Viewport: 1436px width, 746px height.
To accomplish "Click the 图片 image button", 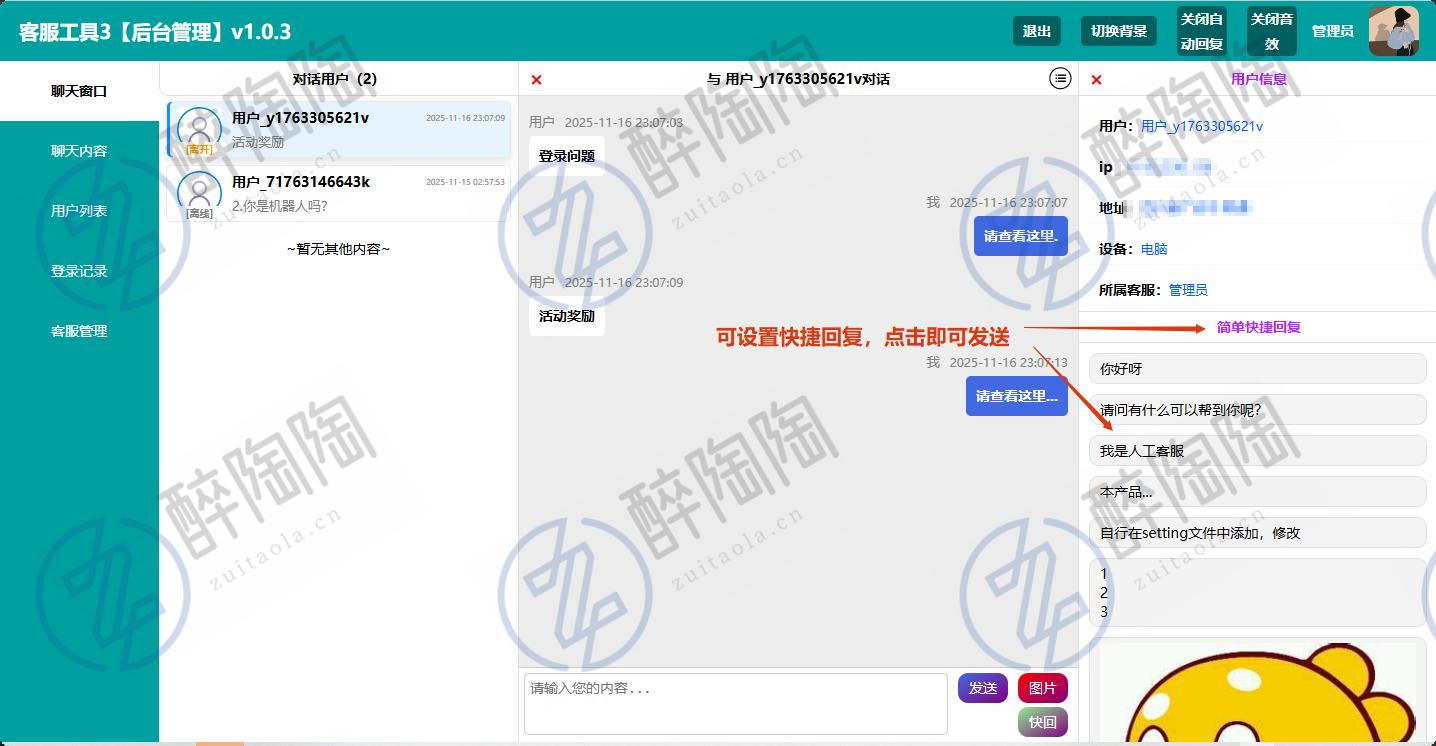I will click(1042, 688).
